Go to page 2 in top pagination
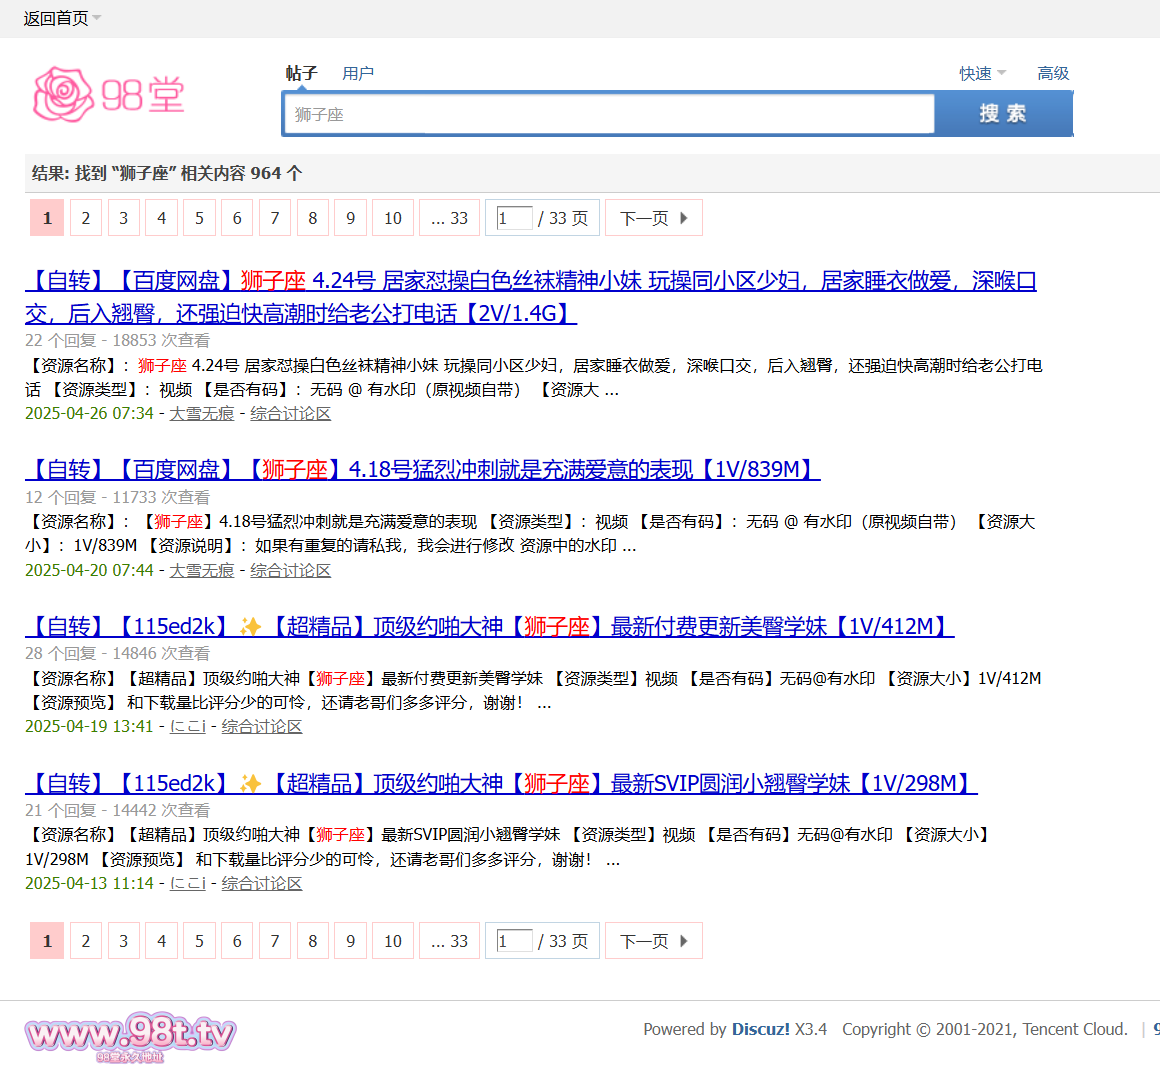The height and width of the screenshot is (1072, 1160). pos(86,218)
